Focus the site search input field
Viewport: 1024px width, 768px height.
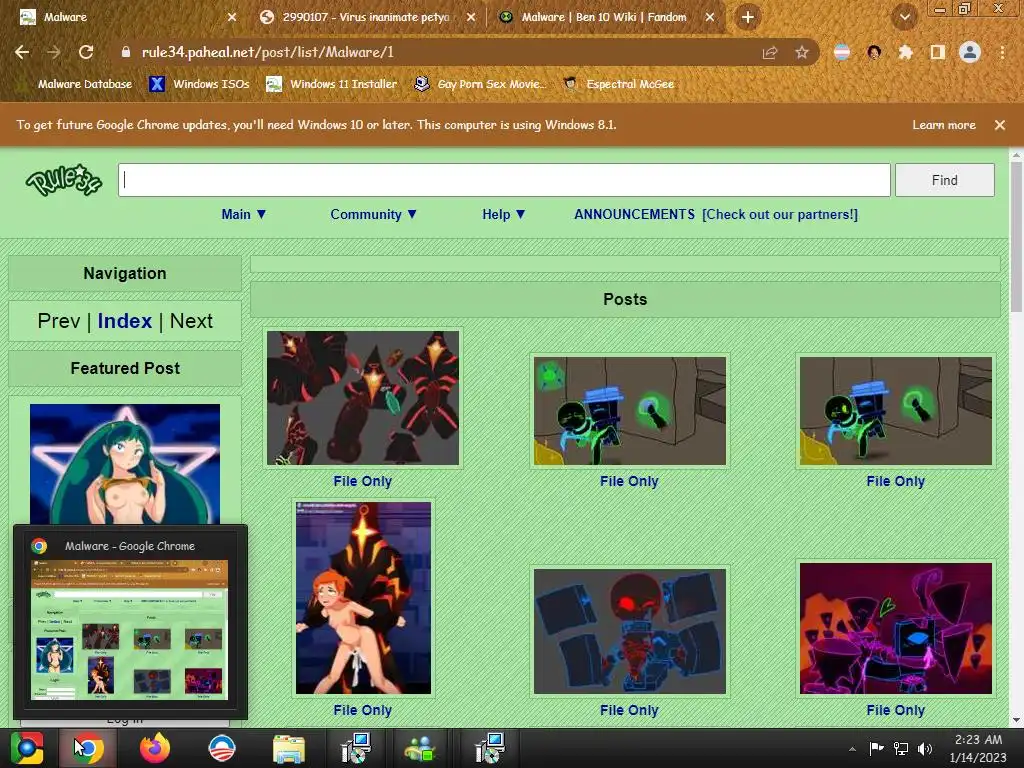(x=504, y=180)
